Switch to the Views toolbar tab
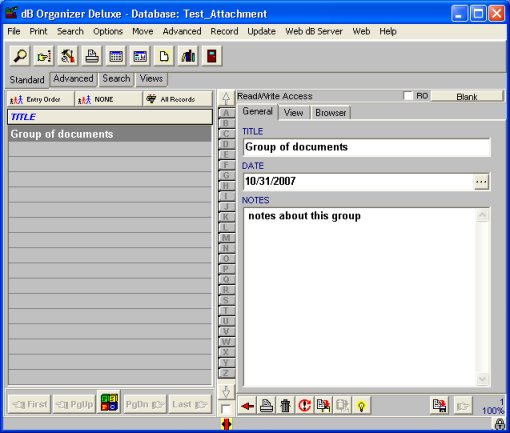This screenshot has width=510, height=433. (151, 79)
